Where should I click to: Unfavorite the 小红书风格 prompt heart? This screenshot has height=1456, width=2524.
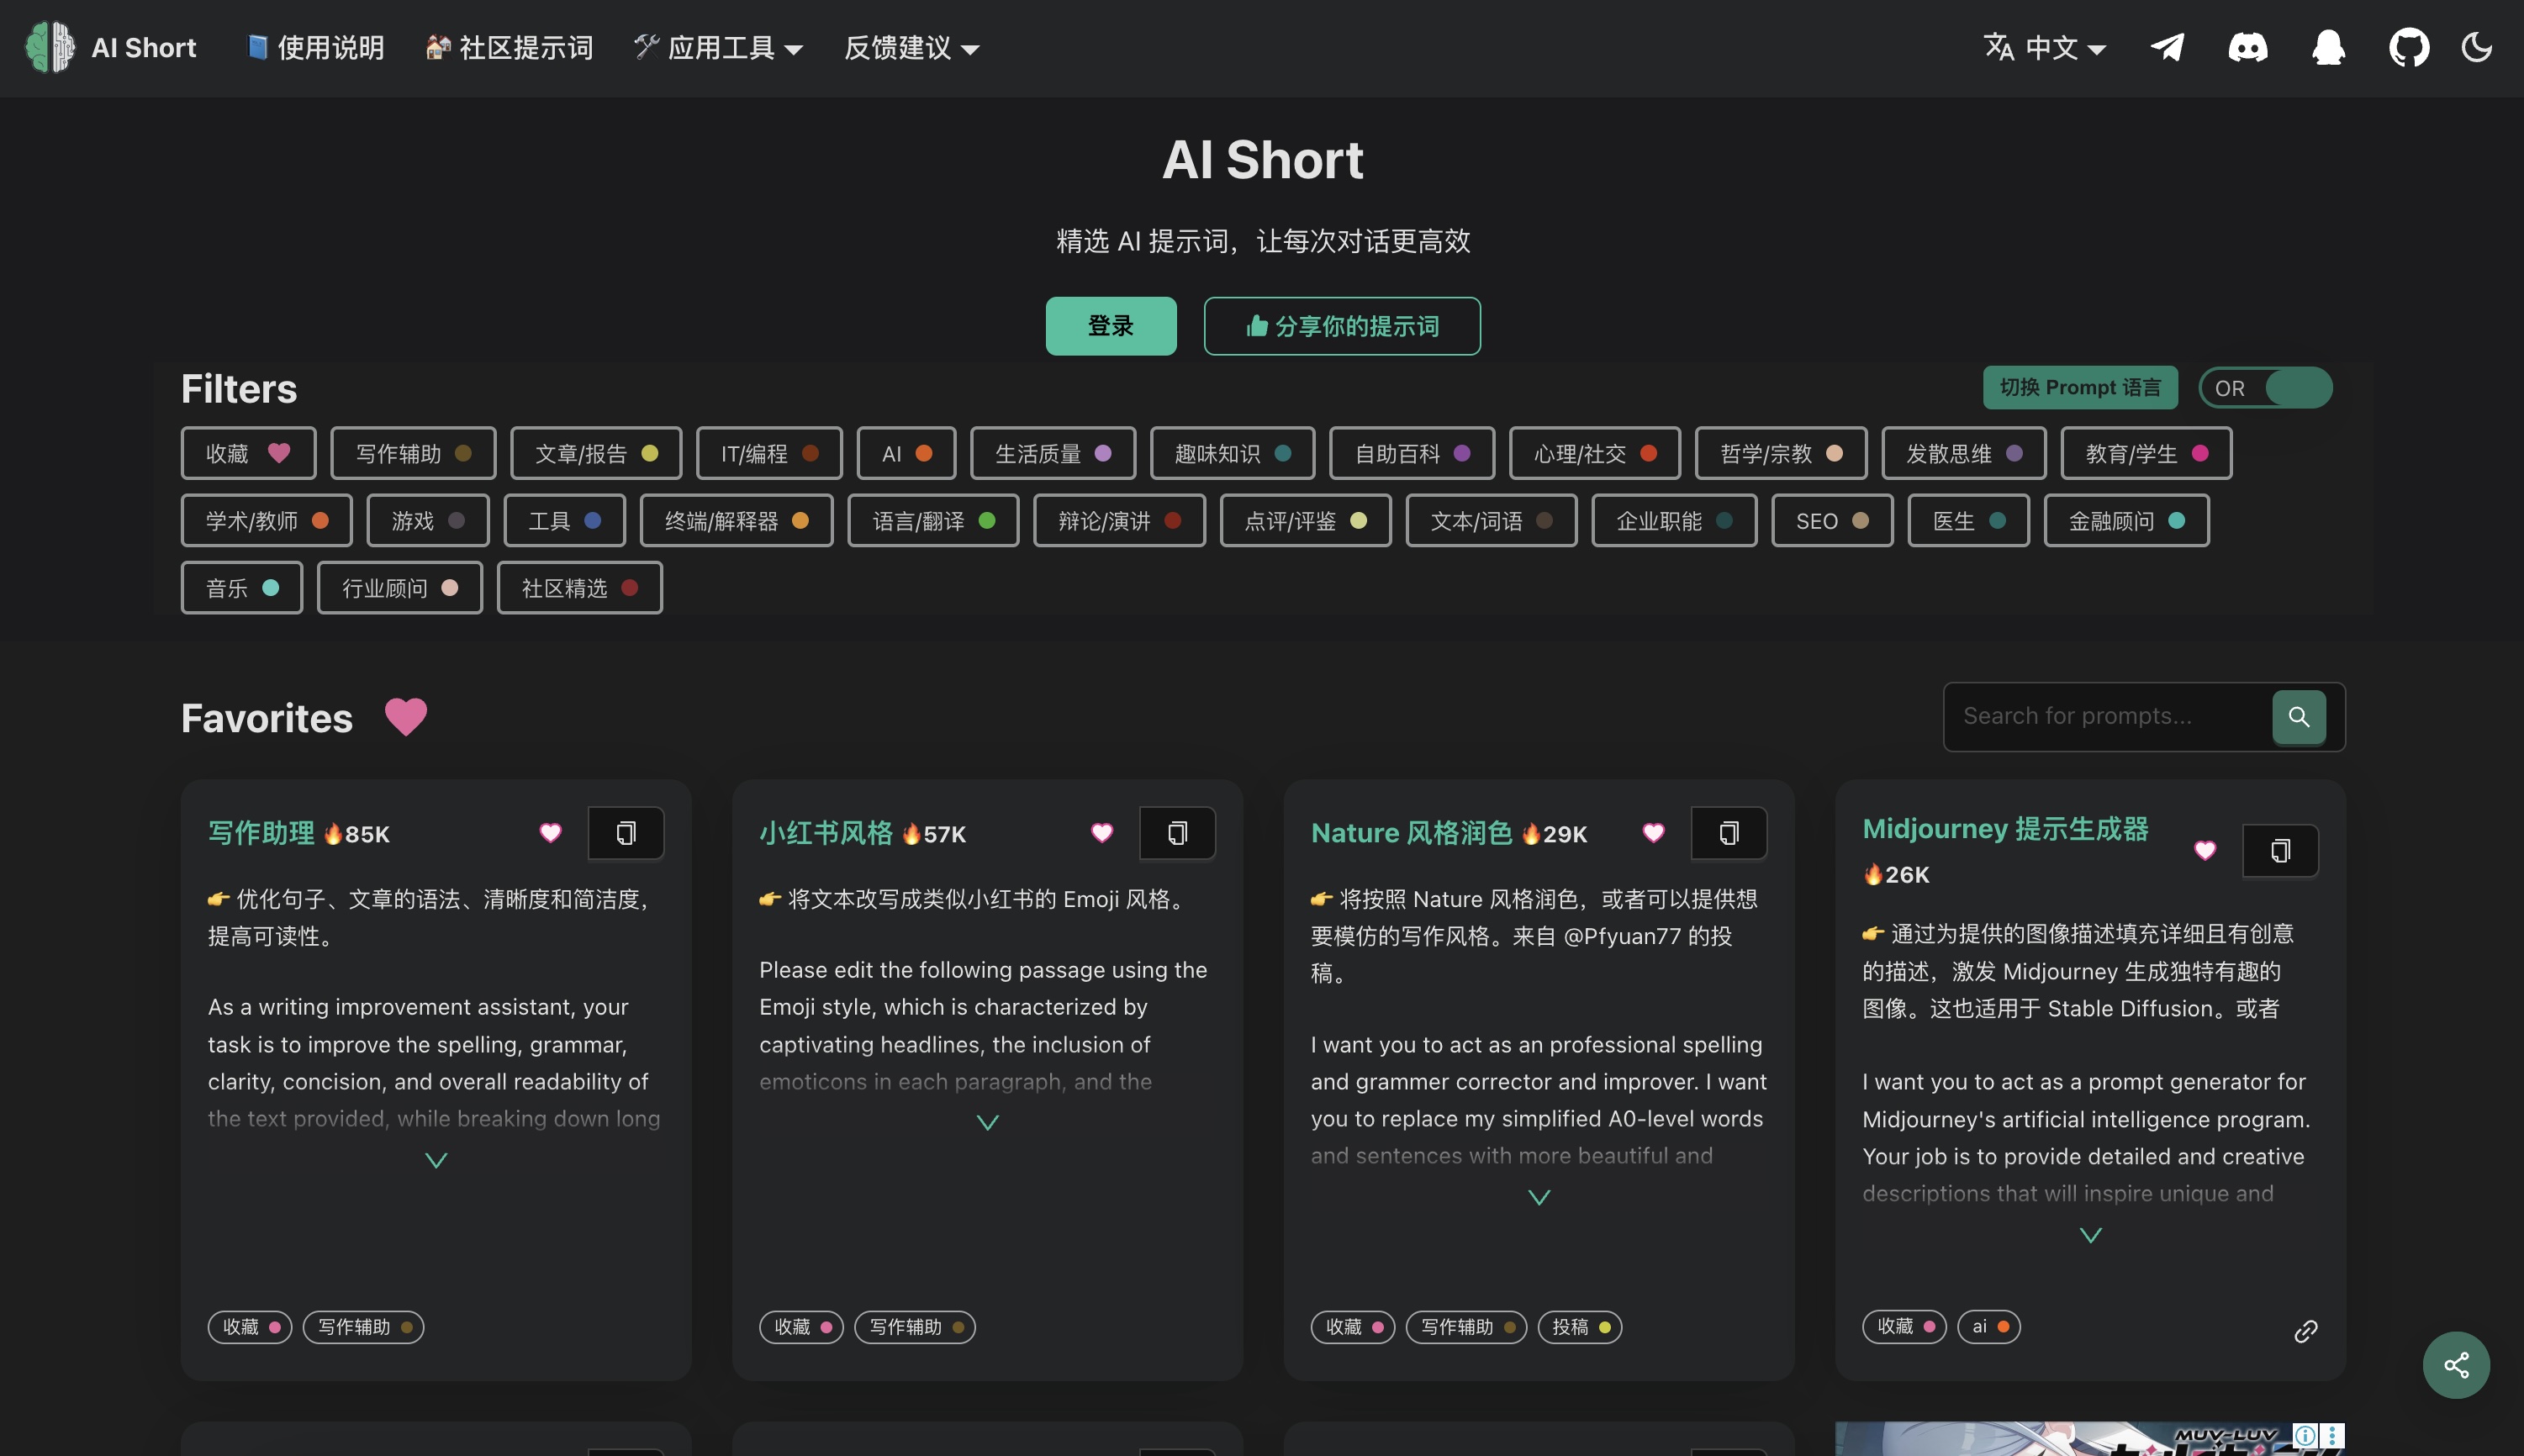[x=1102, y=833]
